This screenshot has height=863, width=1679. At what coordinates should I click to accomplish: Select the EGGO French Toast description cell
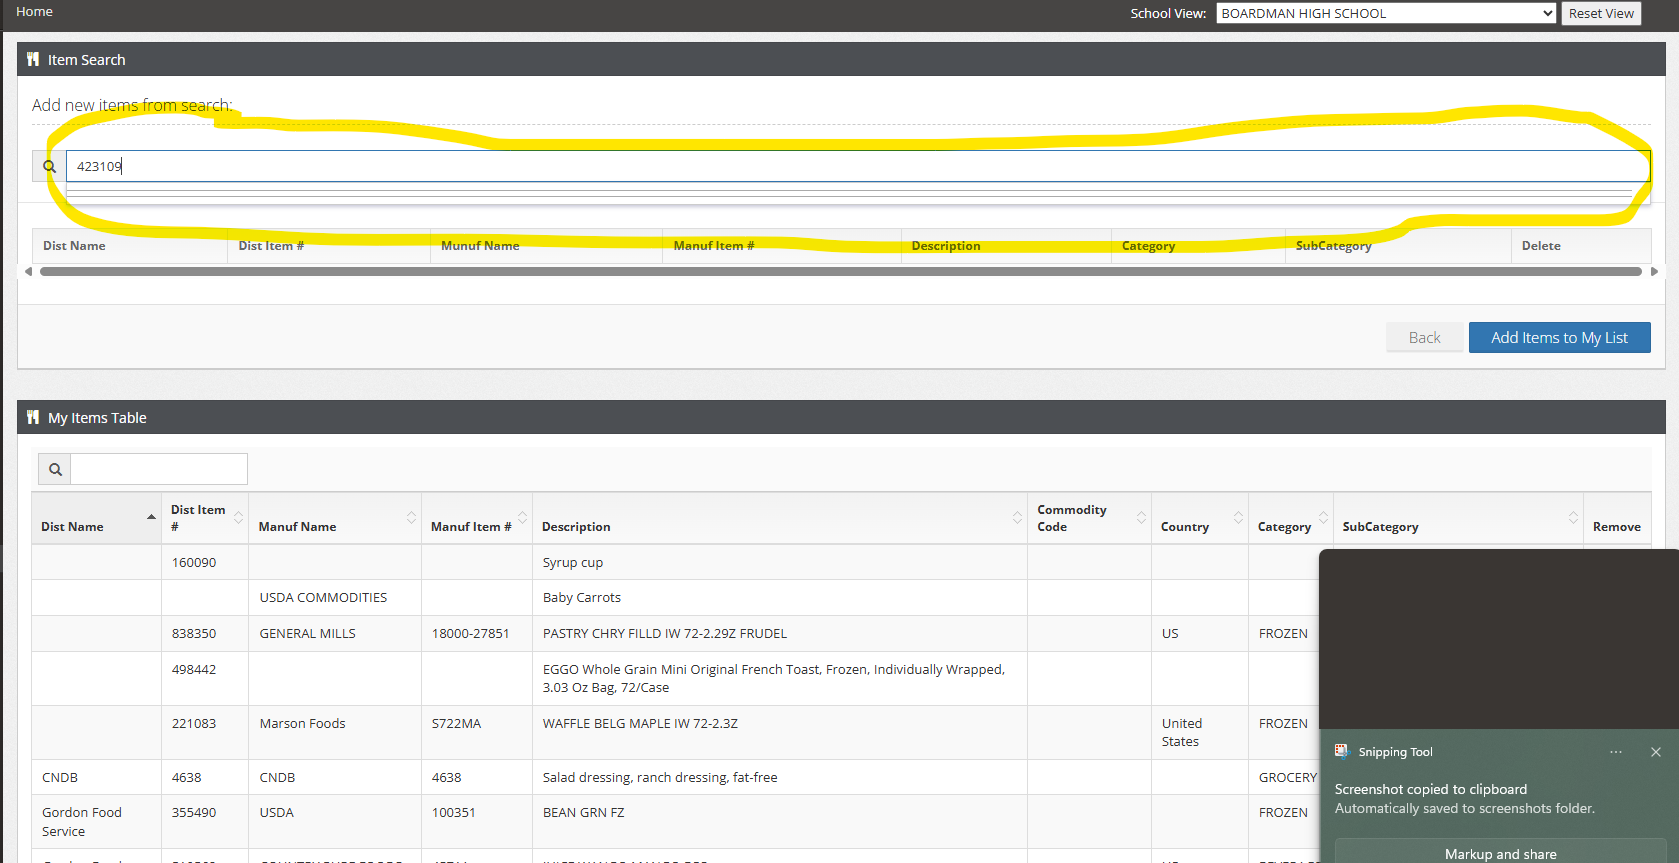point(780,678)
